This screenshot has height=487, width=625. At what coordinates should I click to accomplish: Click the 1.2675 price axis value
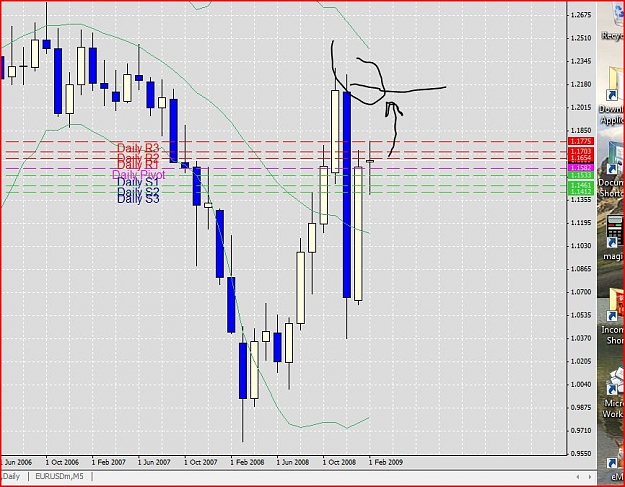(581, 15)
